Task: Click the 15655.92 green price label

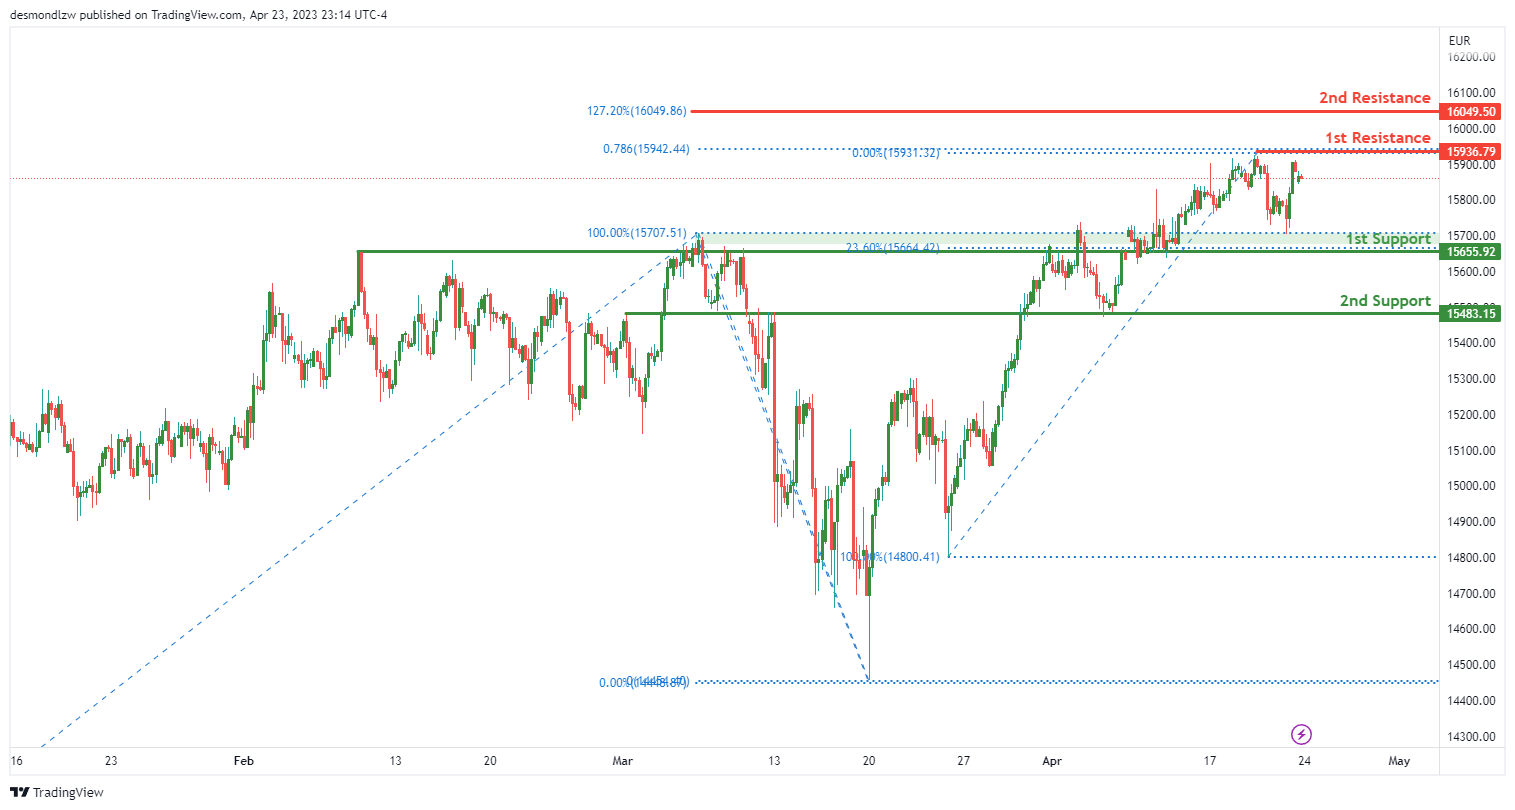Action: (x=1471, y=252)
